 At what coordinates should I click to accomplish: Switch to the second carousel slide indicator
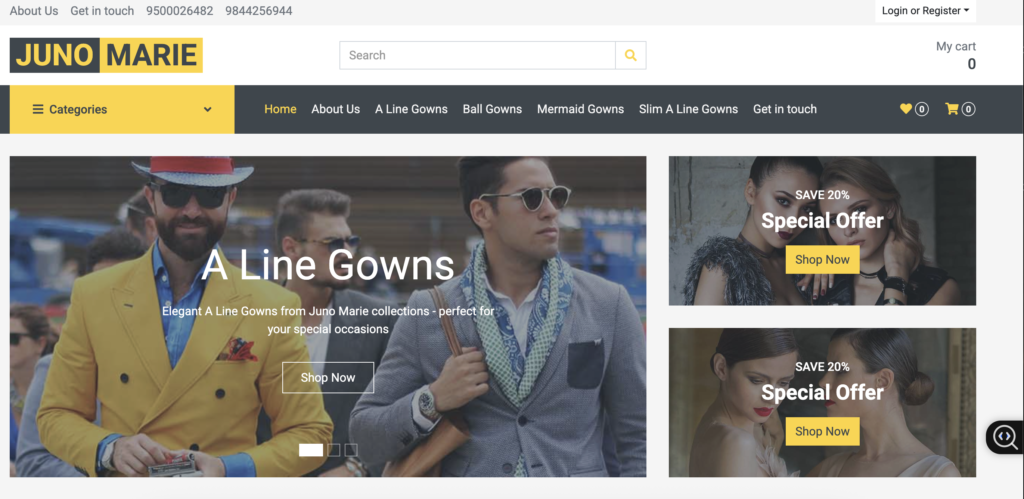[x=334, y=450]
